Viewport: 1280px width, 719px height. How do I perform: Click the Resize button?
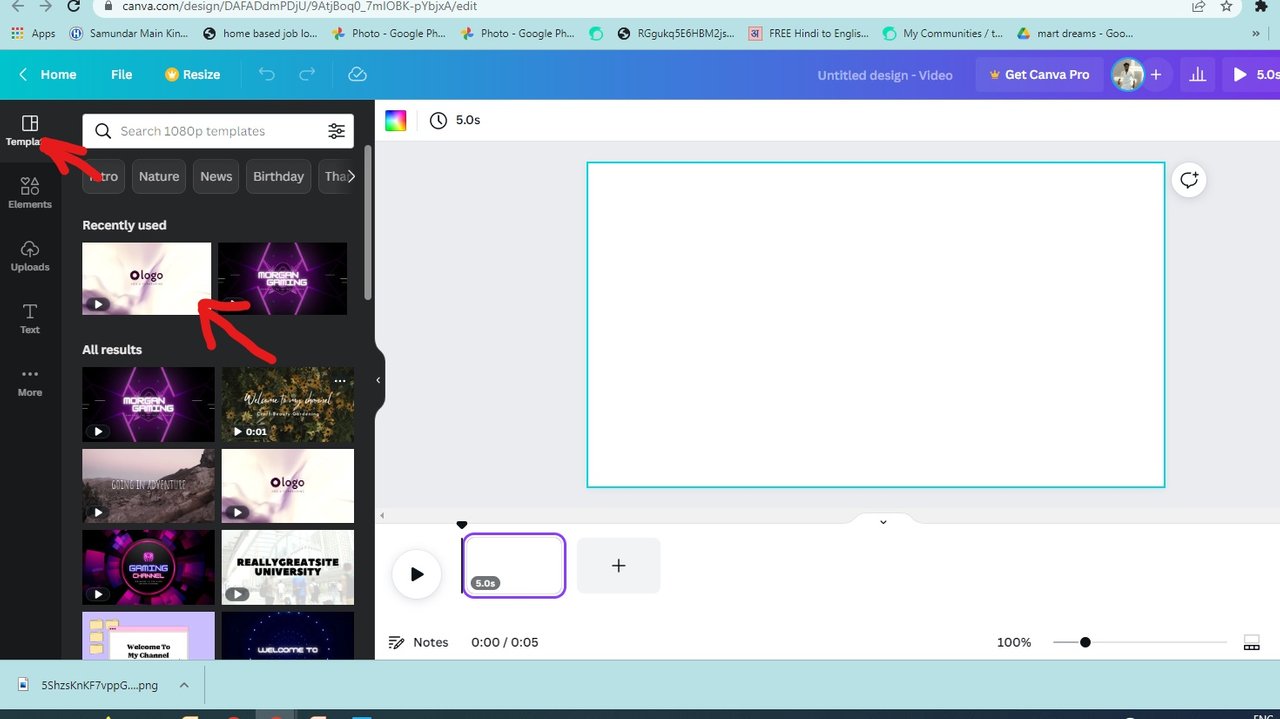(192, 75)
